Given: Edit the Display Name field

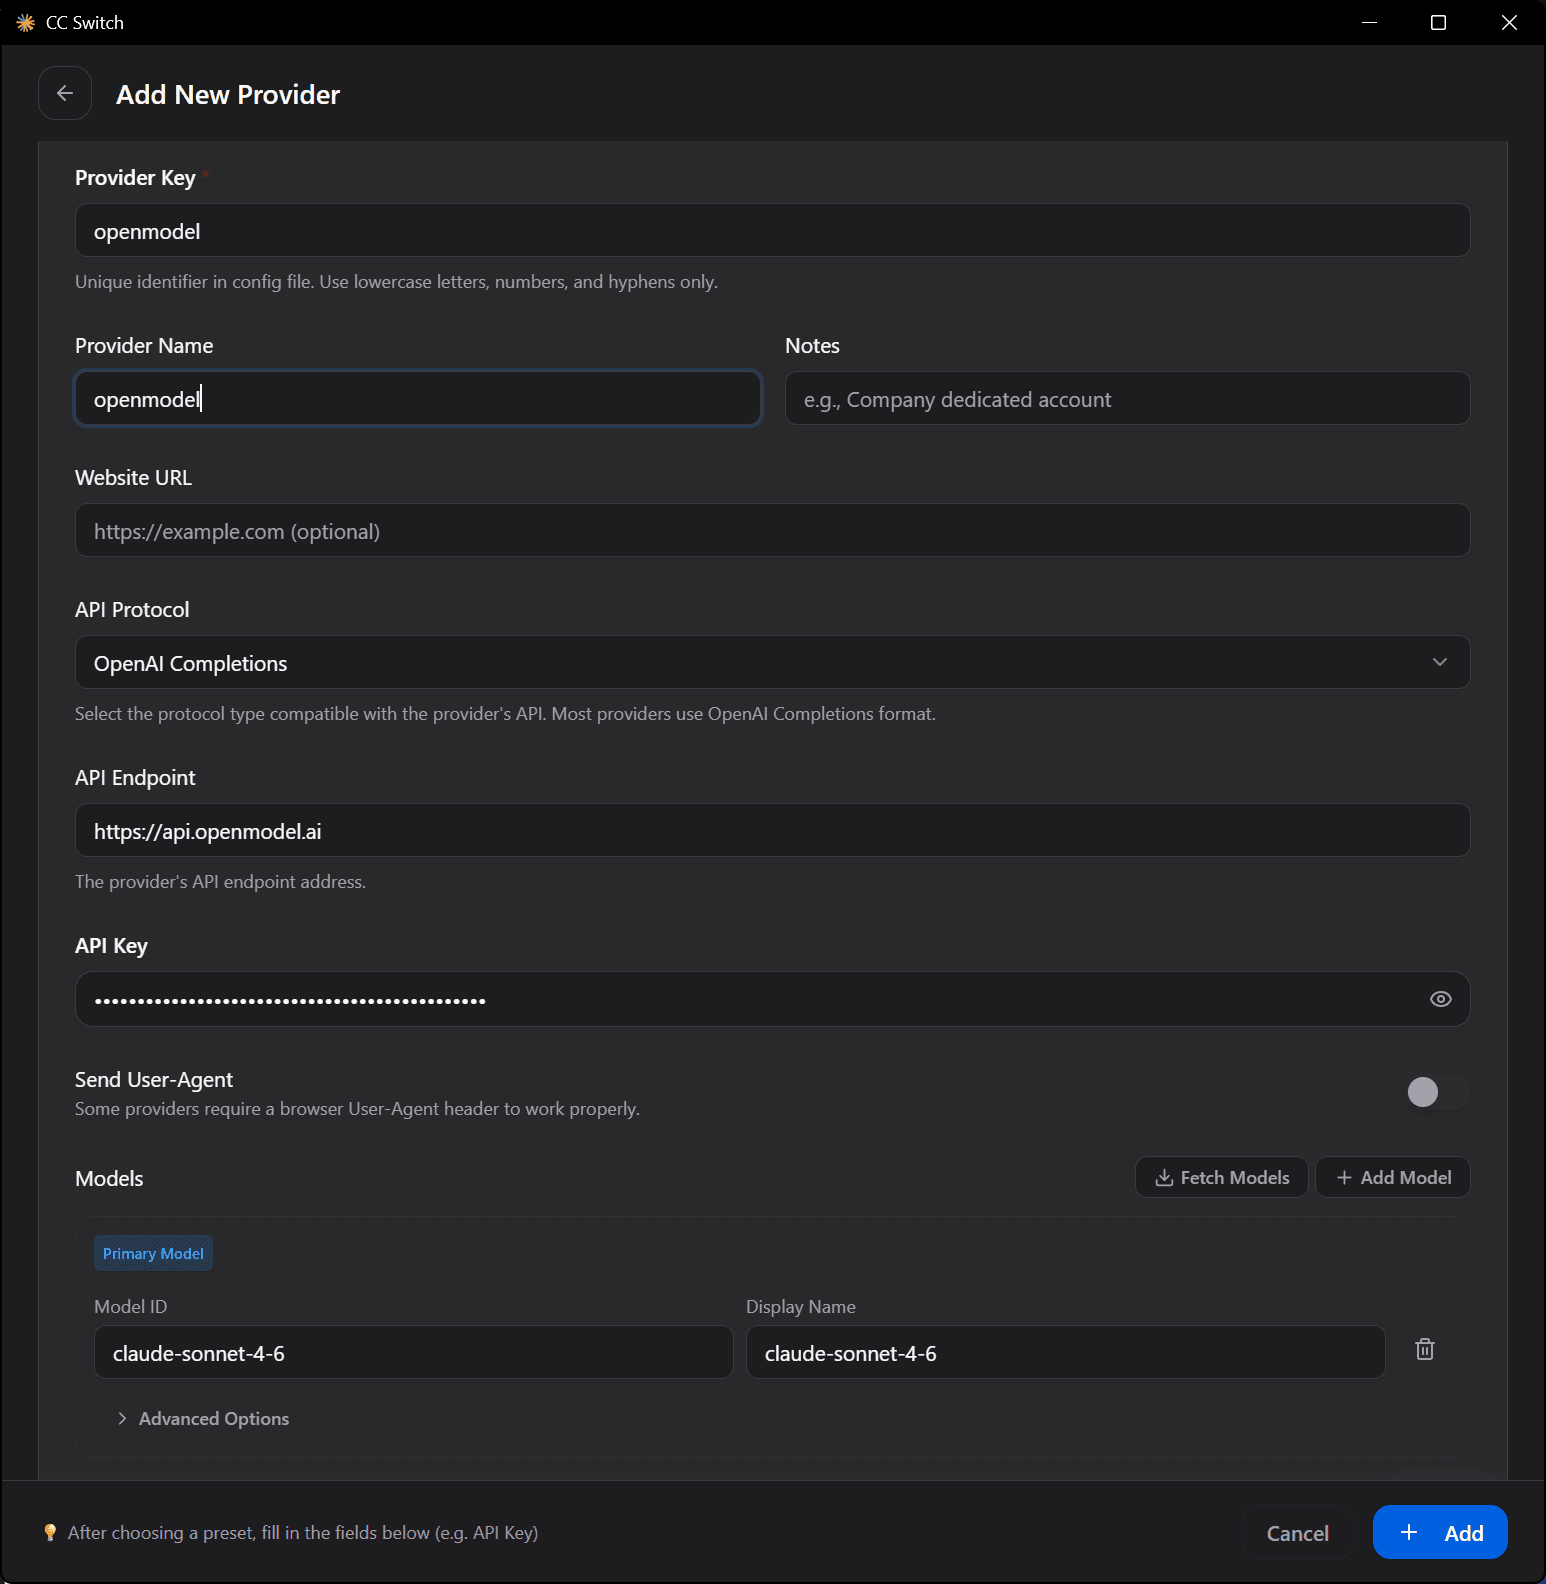Looking at the screenshot, I should (1065, 1352).
